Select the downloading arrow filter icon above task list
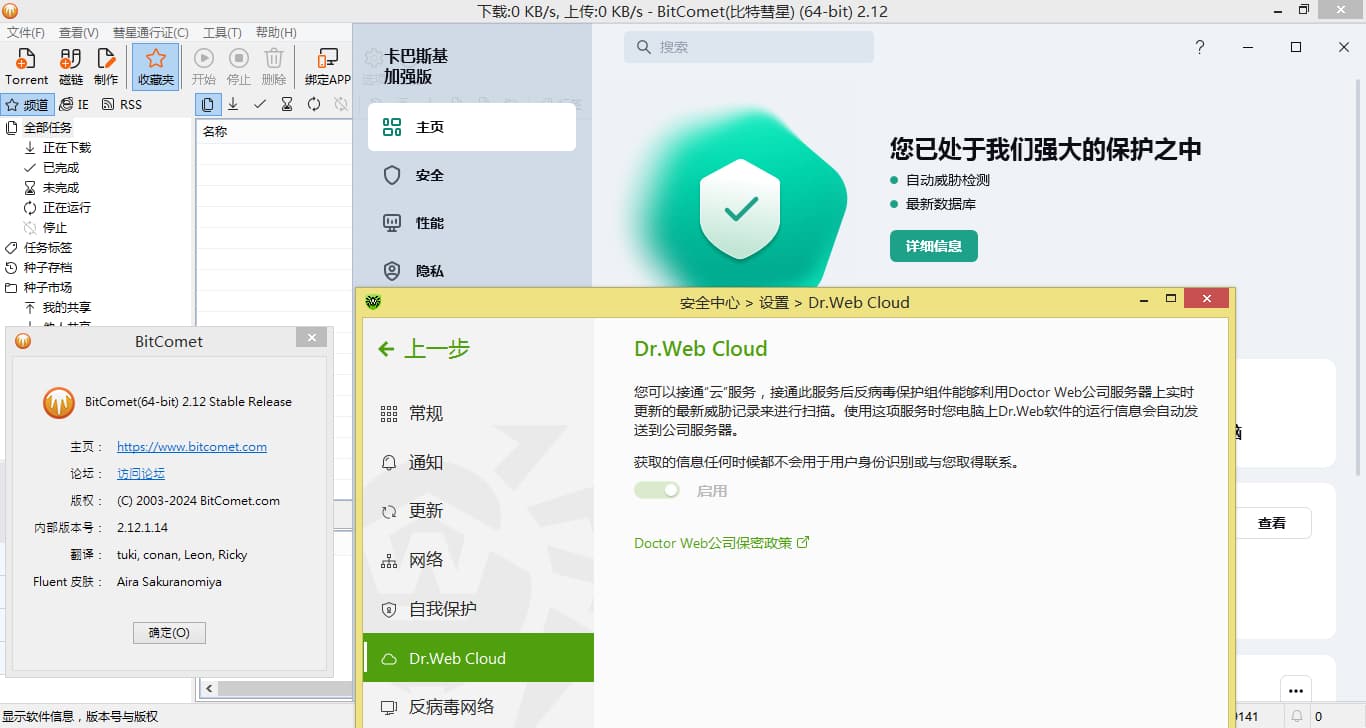1366x728 pixels. pyautogui.click(x=233, y=104)
